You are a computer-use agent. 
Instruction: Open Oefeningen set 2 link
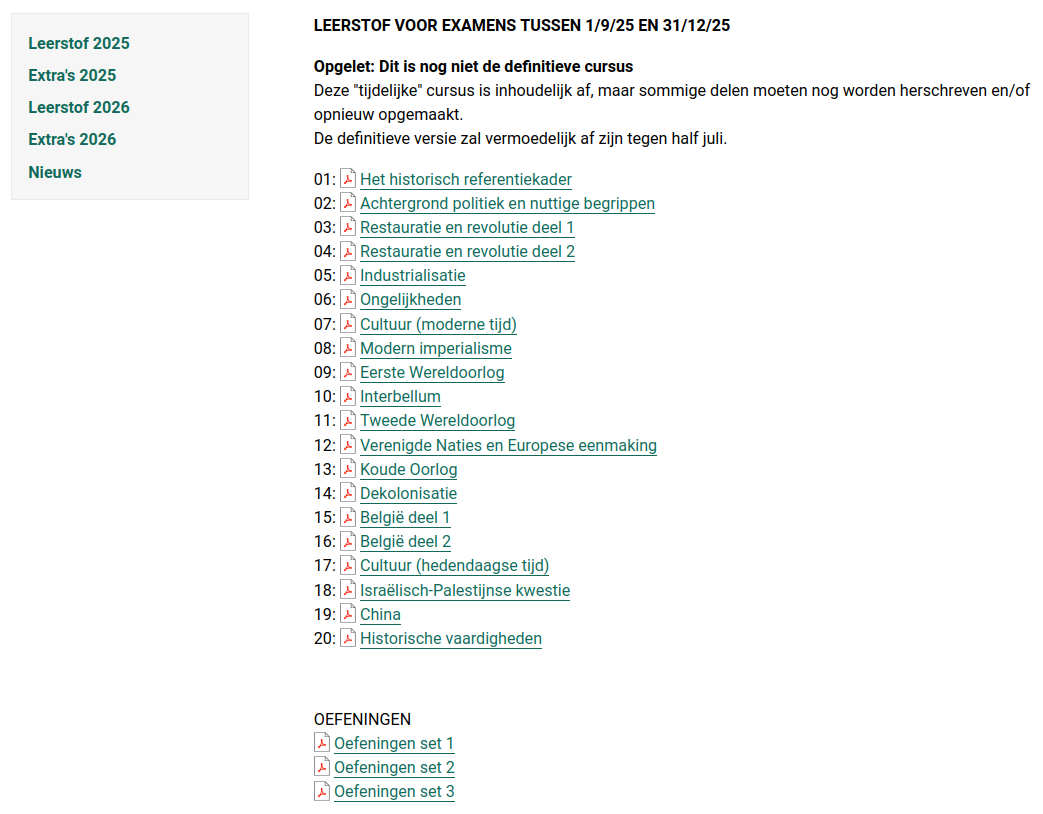click(x=394, y=767)
